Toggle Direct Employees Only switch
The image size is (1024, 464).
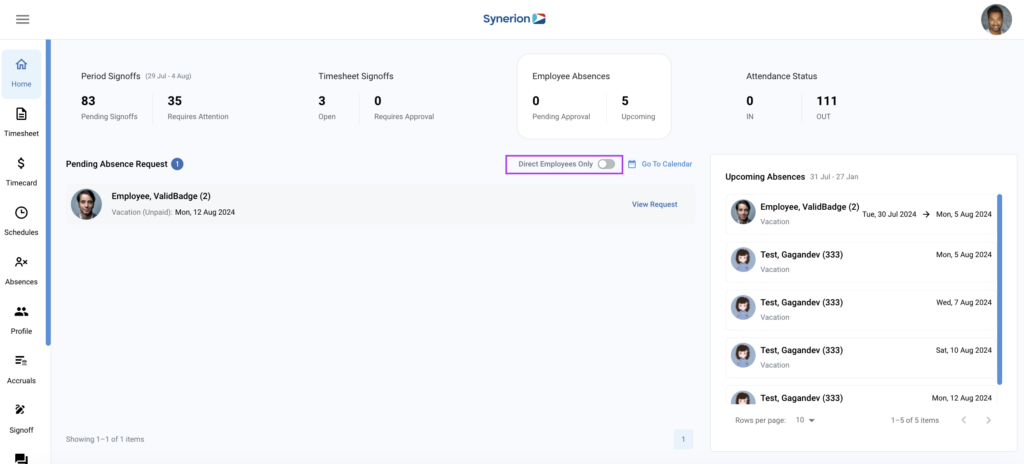pos(606,164)
